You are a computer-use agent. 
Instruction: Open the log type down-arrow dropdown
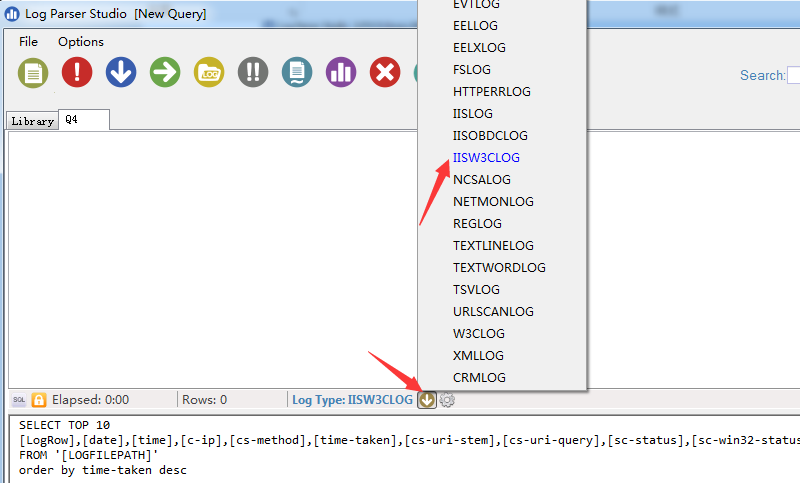point(427,400)
